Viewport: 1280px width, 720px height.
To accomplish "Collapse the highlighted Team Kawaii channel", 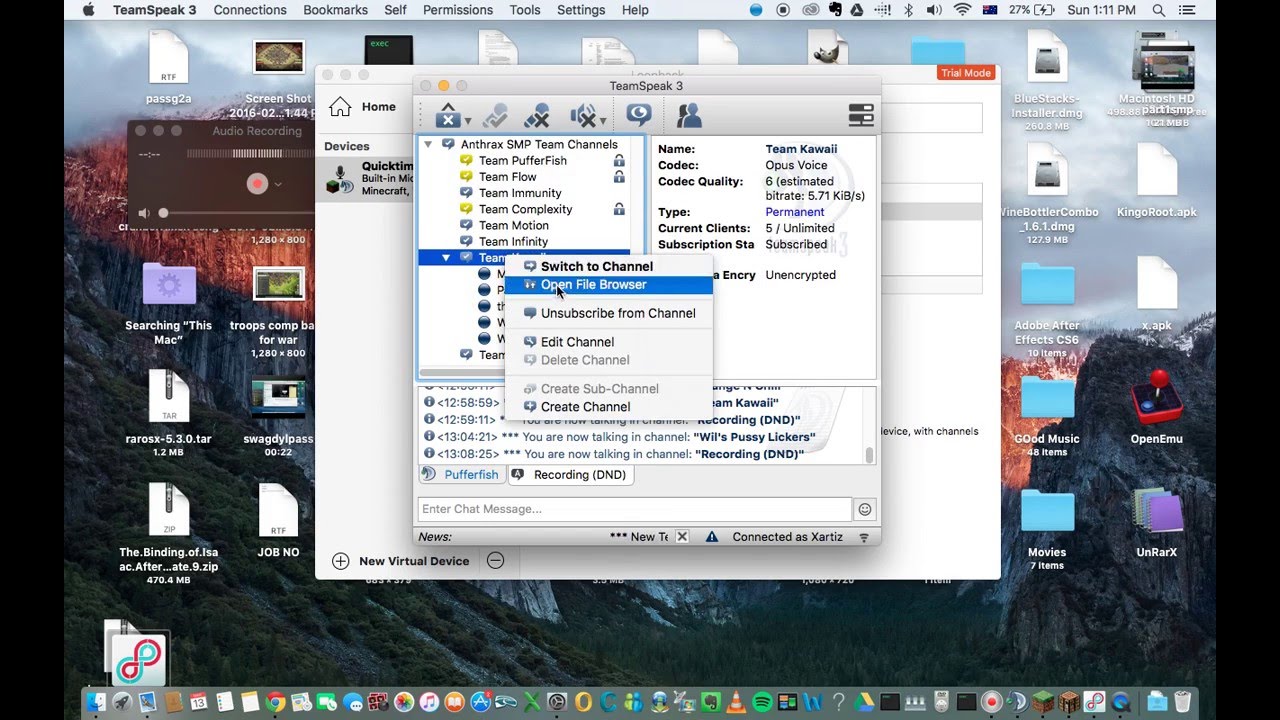I will (446, 258).
